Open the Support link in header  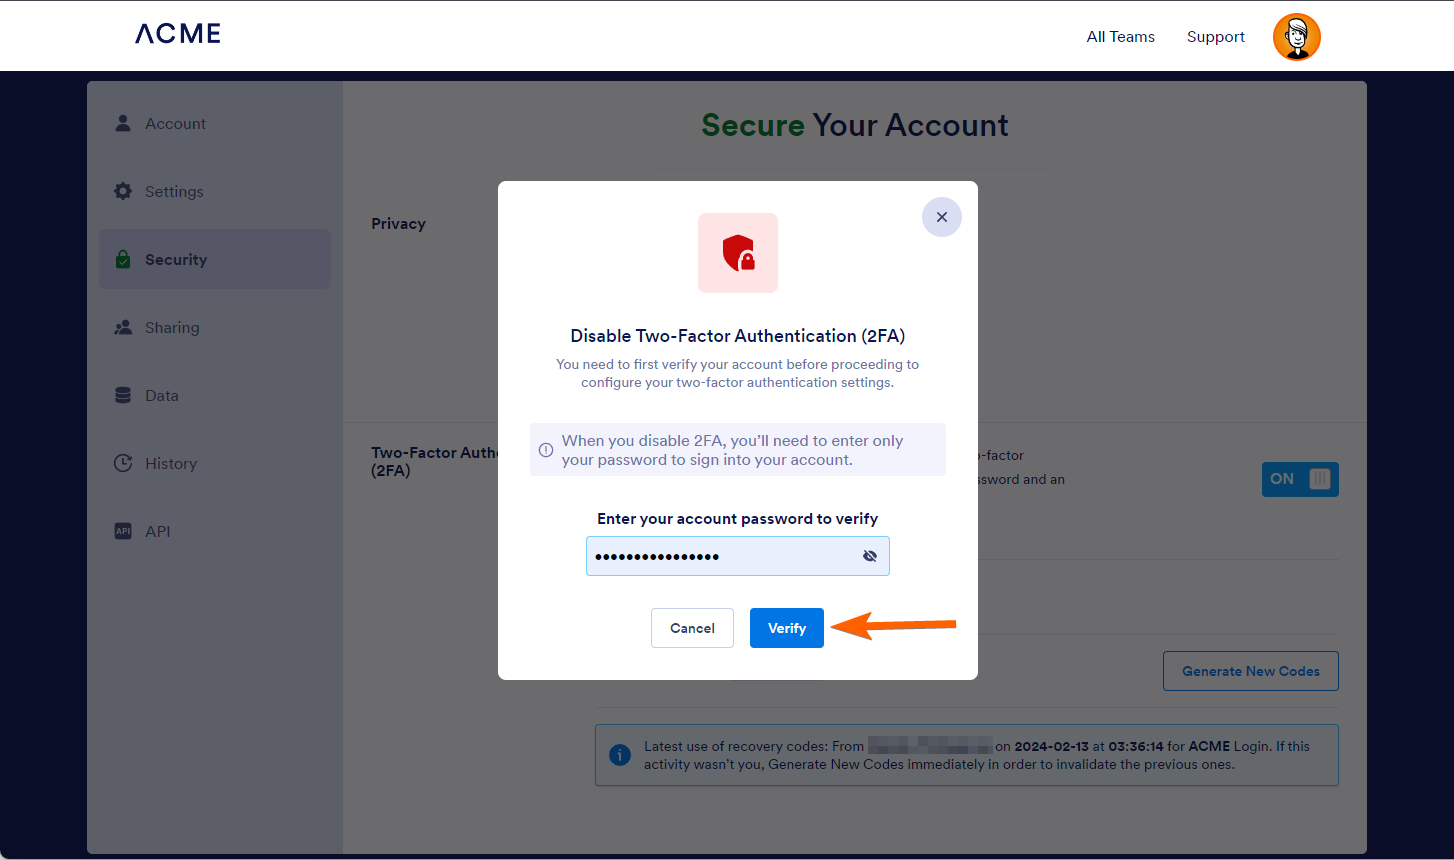[1215, 37]
